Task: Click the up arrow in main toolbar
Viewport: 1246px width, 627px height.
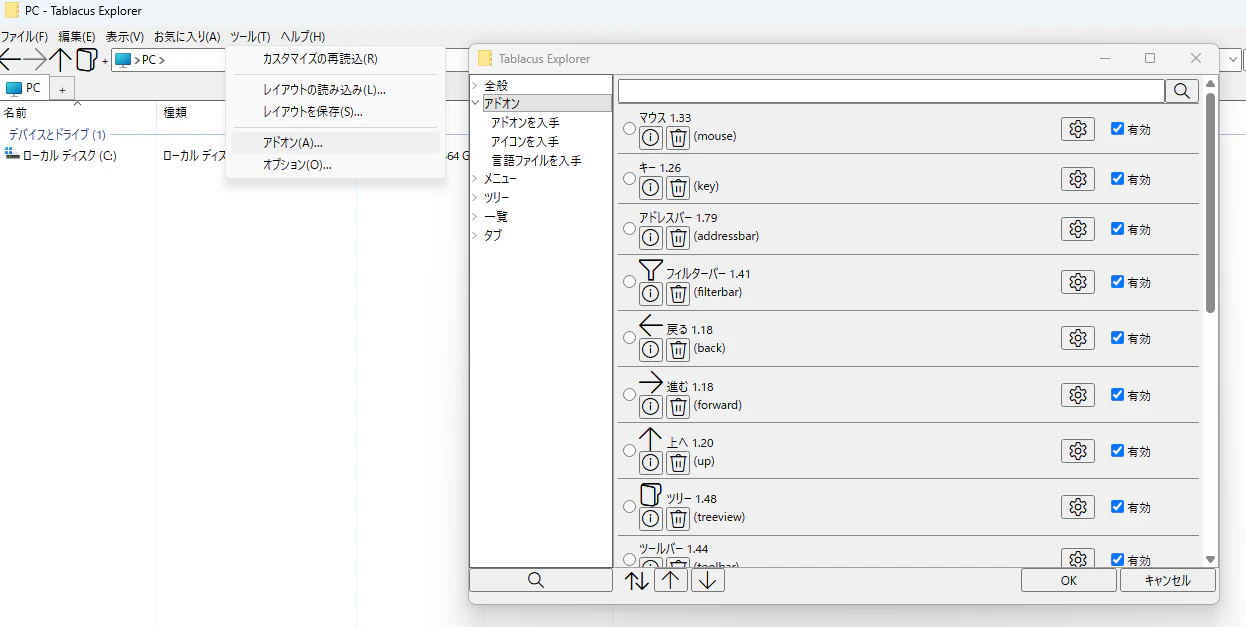Action: click(x=61, y=60)
